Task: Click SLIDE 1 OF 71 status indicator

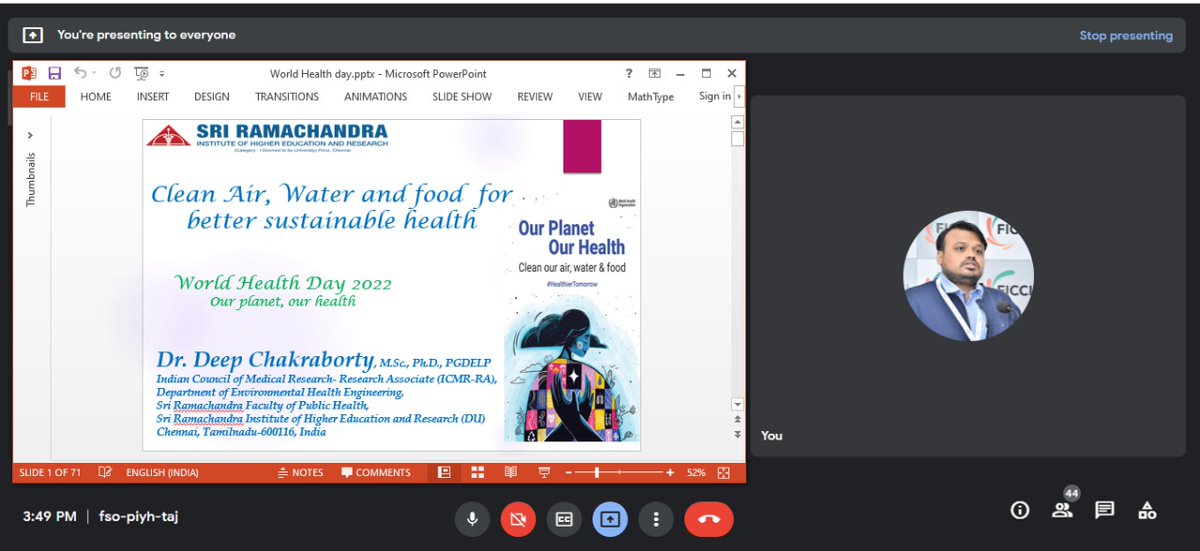Action: 51,472
